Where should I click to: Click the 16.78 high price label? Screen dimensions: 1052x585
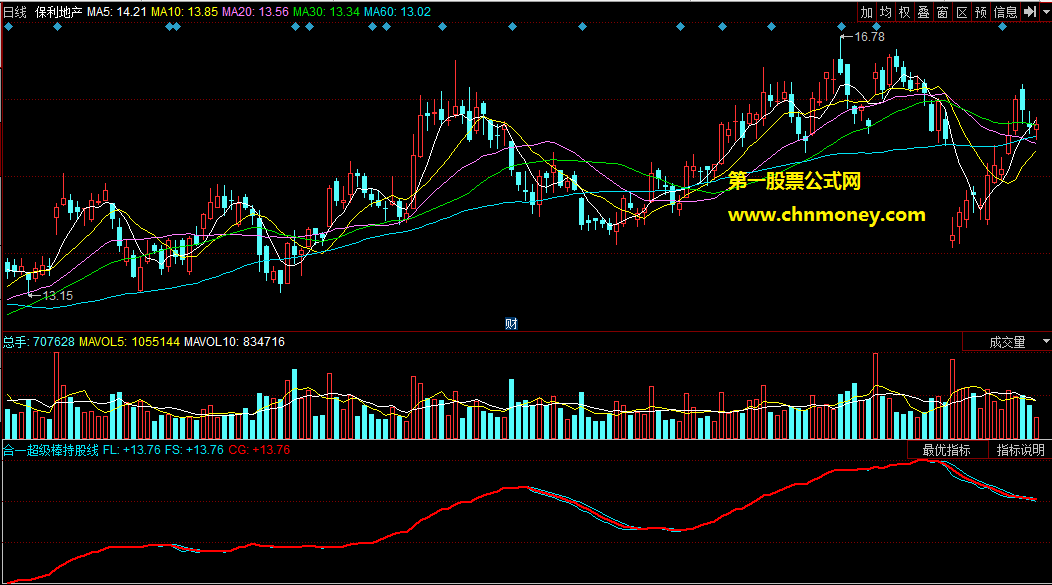click(870, 37)
